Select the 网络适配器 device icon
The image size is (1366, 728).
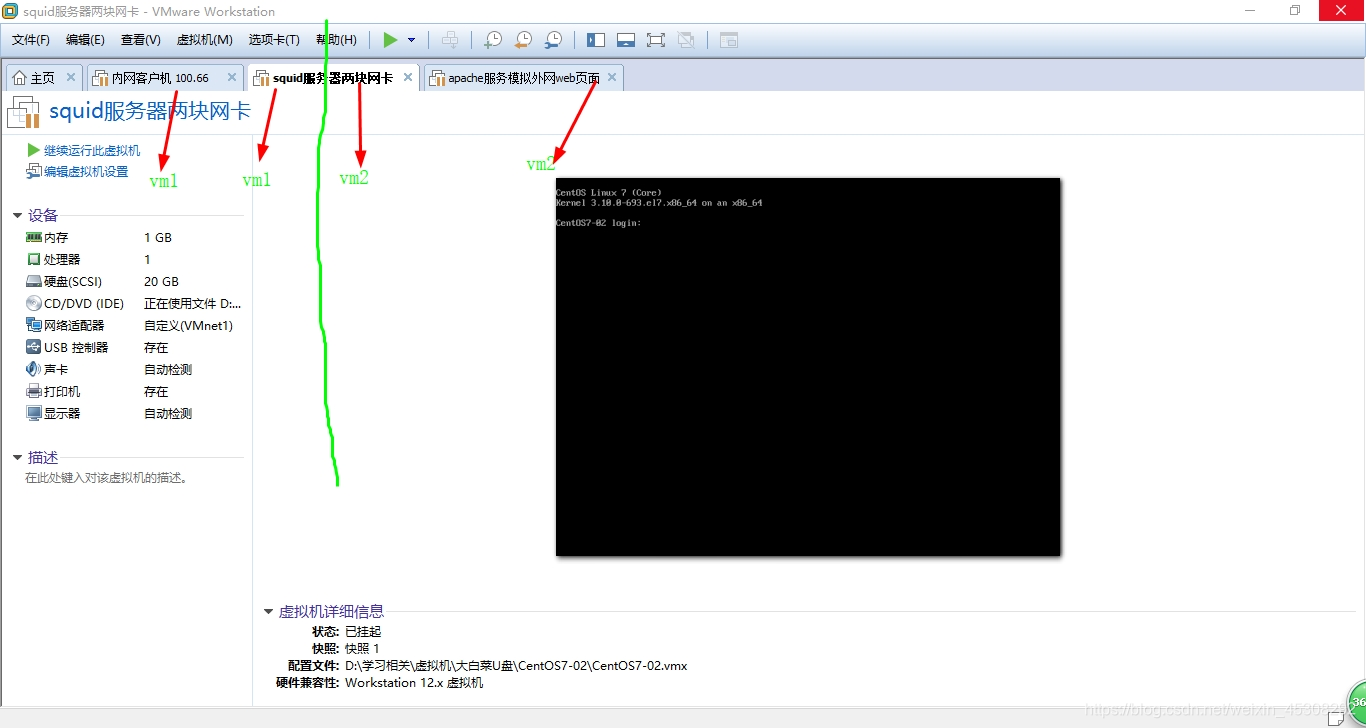click(x=34, y=326)
